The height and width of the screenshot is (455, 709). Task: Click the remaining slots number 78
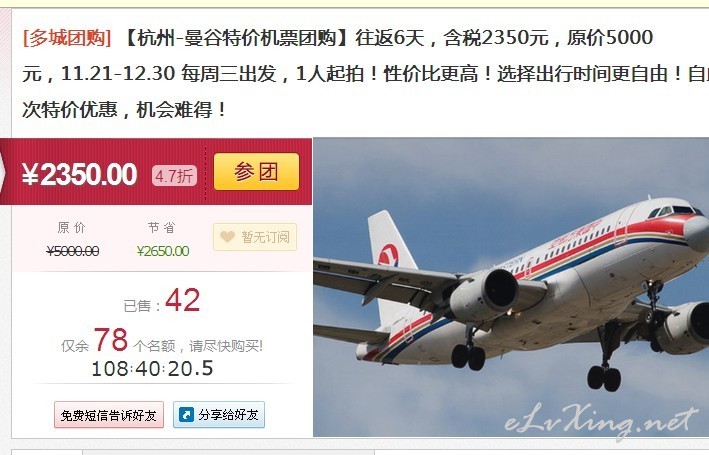coord(111,340)
